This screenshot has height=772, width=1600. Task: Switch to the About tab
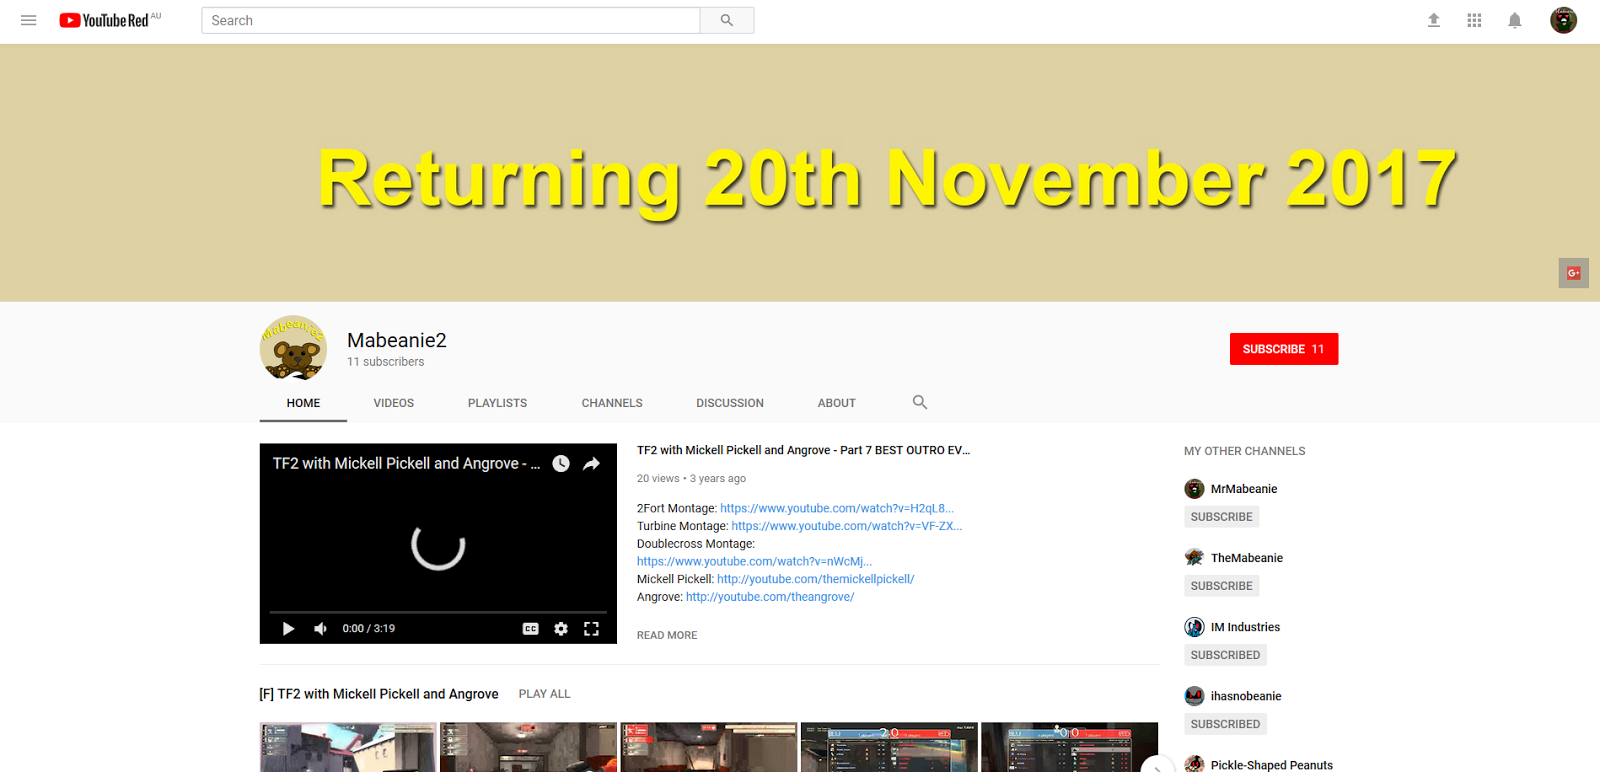836,403
